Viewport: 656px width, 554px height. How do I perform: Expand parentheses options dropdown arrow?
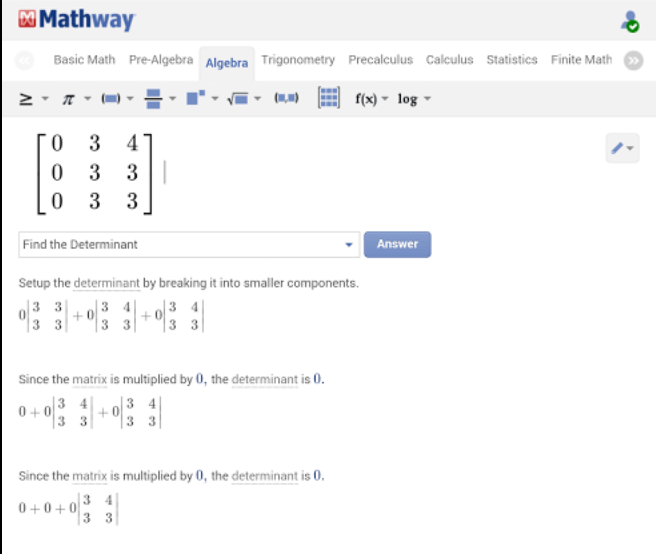coord(130,99)
